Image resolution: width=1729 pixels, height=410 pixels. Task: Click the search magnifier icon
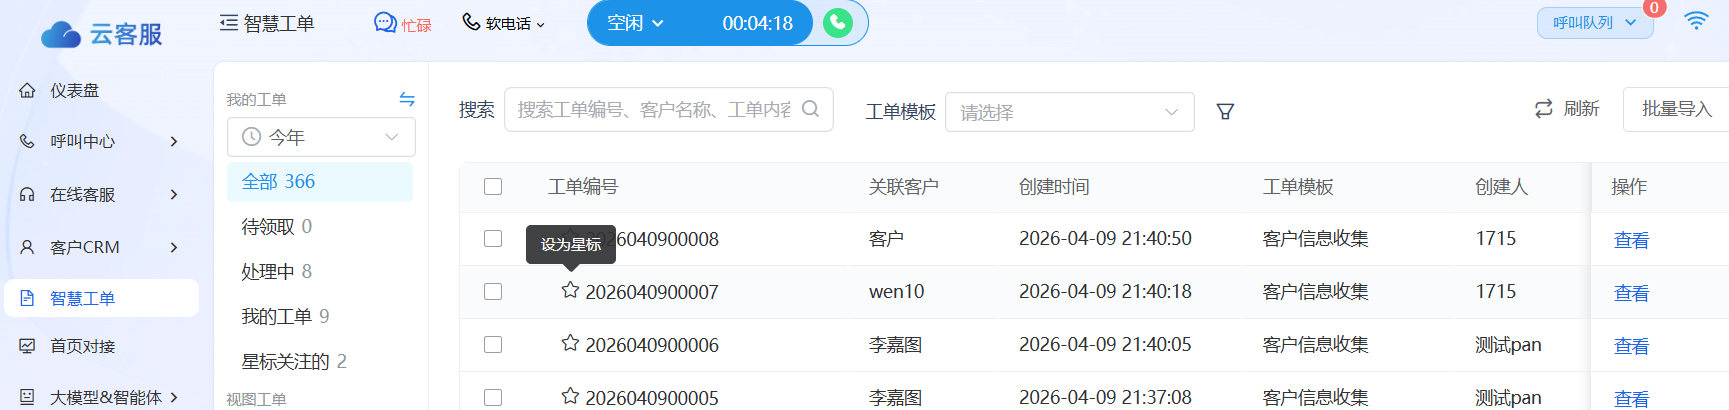click(811, 109)
